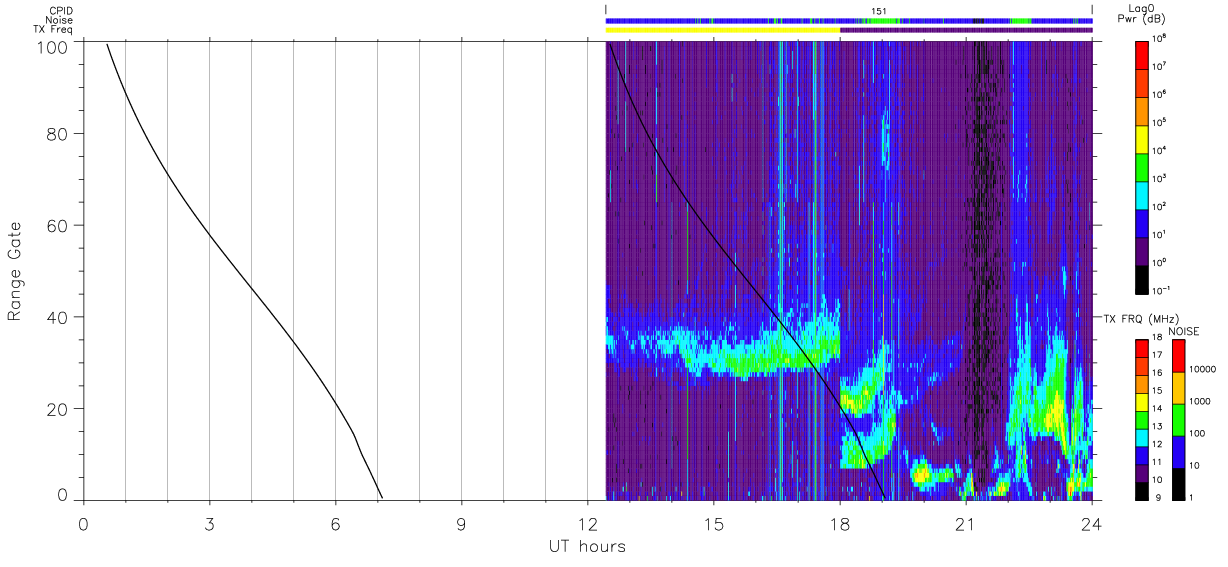Click the 151 CPID value label
This screenshot has width=1228, height=567.
(878, 10)
